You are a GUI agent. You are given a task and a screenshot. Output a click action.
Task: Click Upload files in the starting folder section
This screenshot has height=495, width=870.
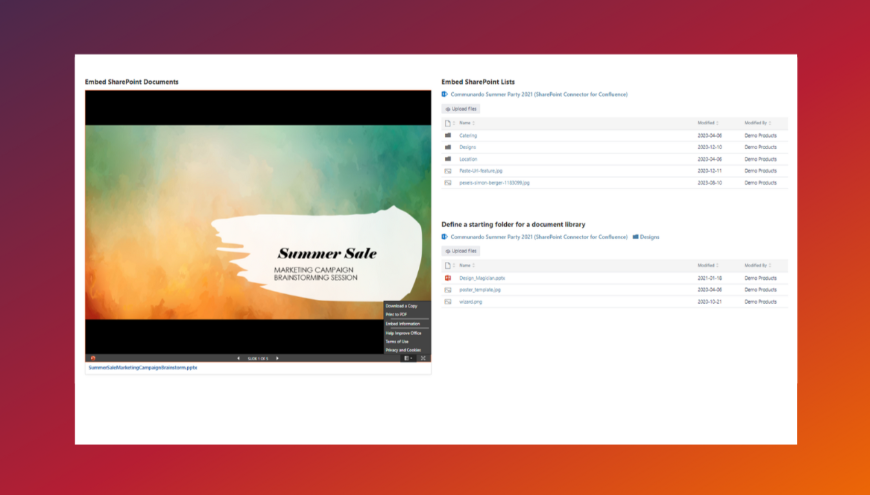point(461,251)
